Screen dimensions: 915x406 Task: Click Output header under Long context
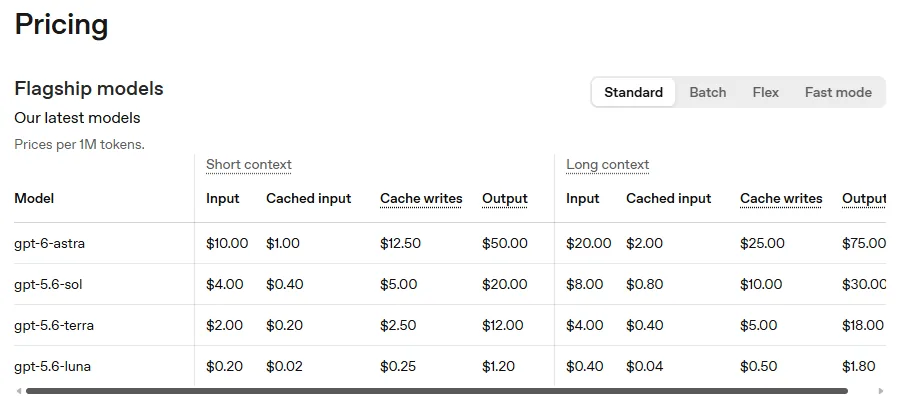pyautogui.click(x=864, y=198)
